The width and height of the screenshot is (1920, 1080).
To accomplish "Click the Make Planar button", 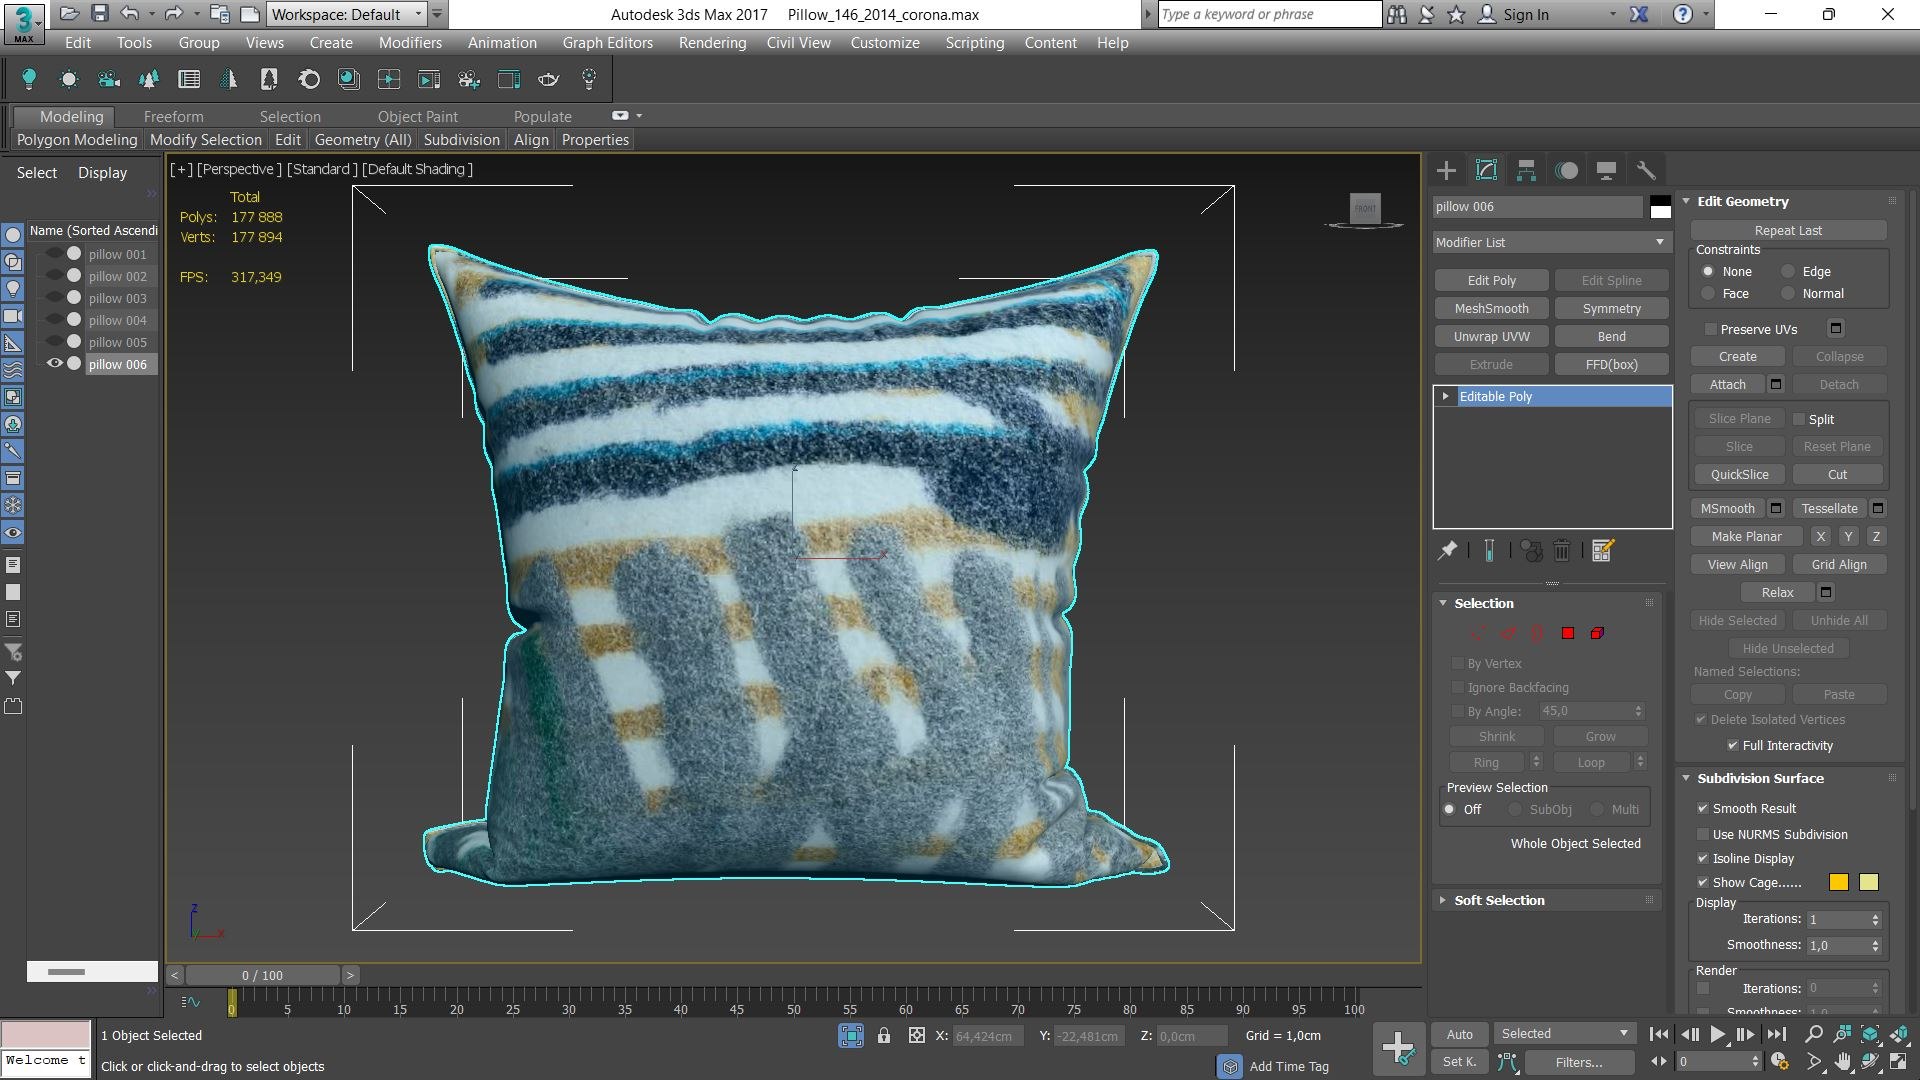I will click(1746, 537).
